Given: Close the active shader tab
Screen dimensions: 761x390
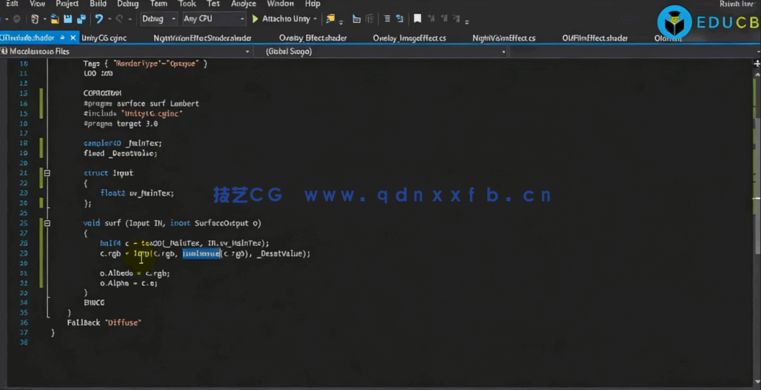Looking at the screenshot, I should (73, 37).
